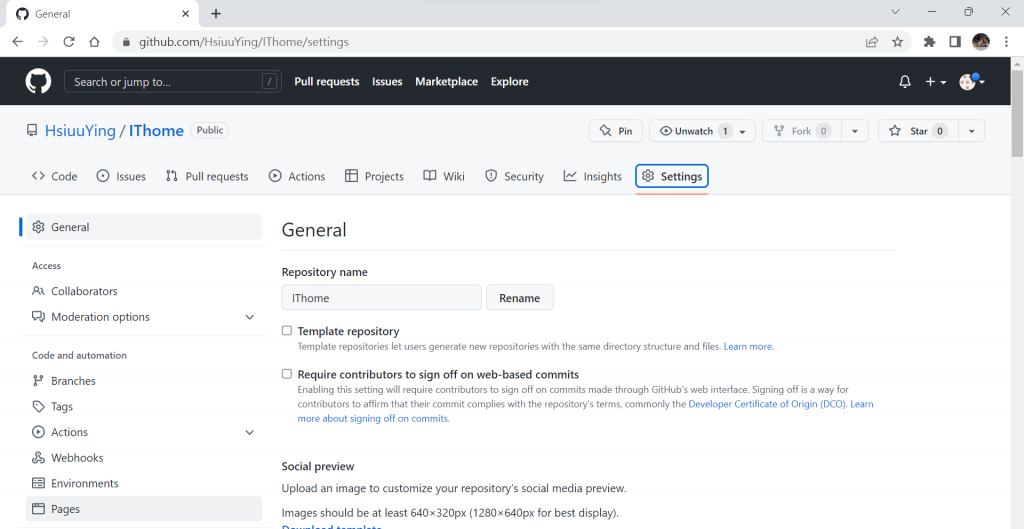Open the Developer Certificate of Origin link
The image size is (1024, 529).
click(x=767, y=404)
